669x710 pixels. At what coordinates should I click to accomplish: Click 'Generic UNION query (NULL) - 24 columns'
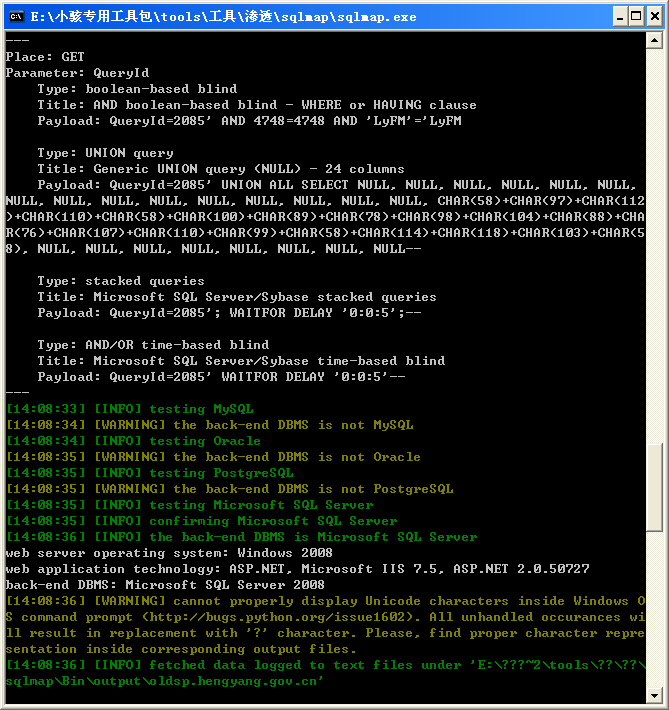coord(249,169)
